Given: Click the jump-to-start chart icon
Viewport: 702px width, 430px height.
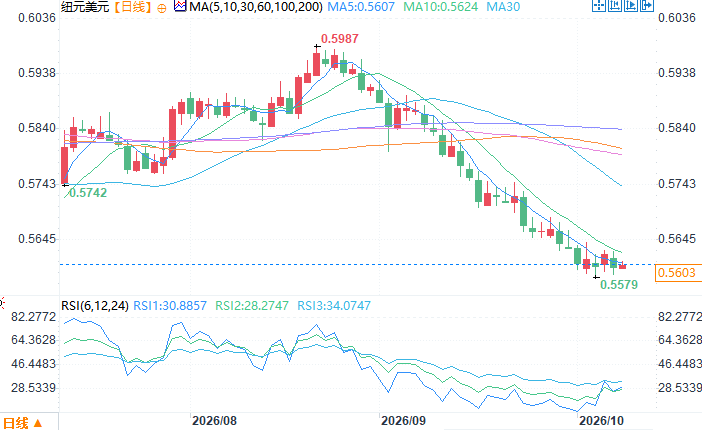Looking at the screenshot, I should 615,6.
